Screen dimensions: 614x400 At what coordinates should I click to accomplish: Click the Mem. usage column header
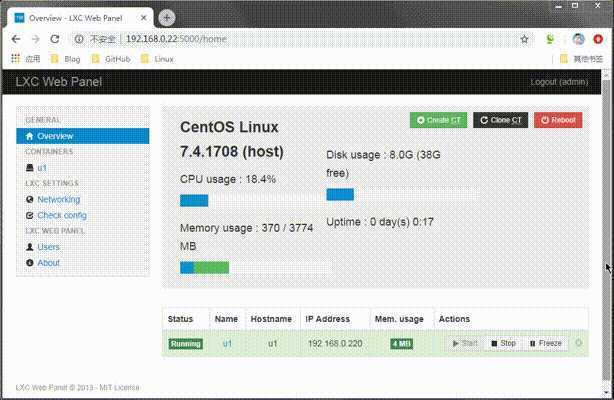pos(399,319)
